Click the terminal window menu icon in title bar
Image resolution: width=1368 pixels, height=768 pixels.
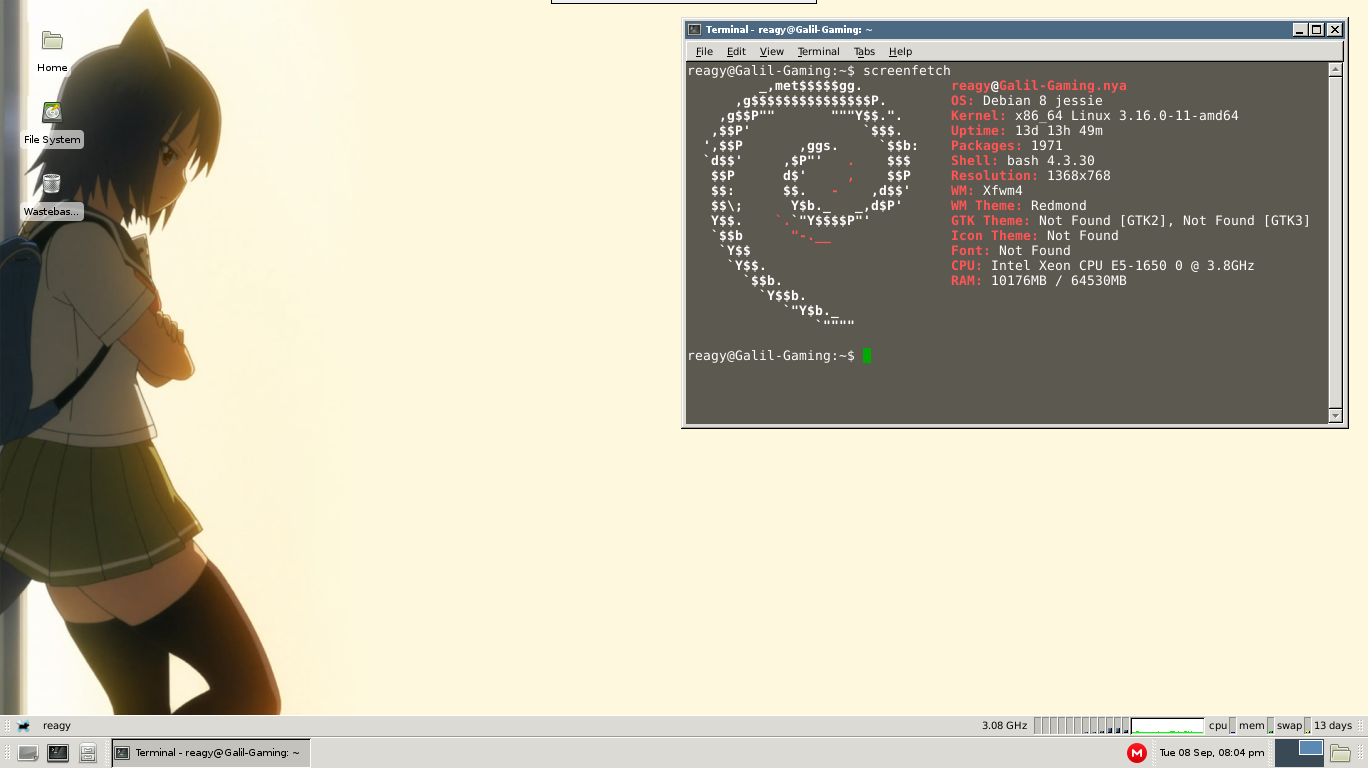(694, 30)
